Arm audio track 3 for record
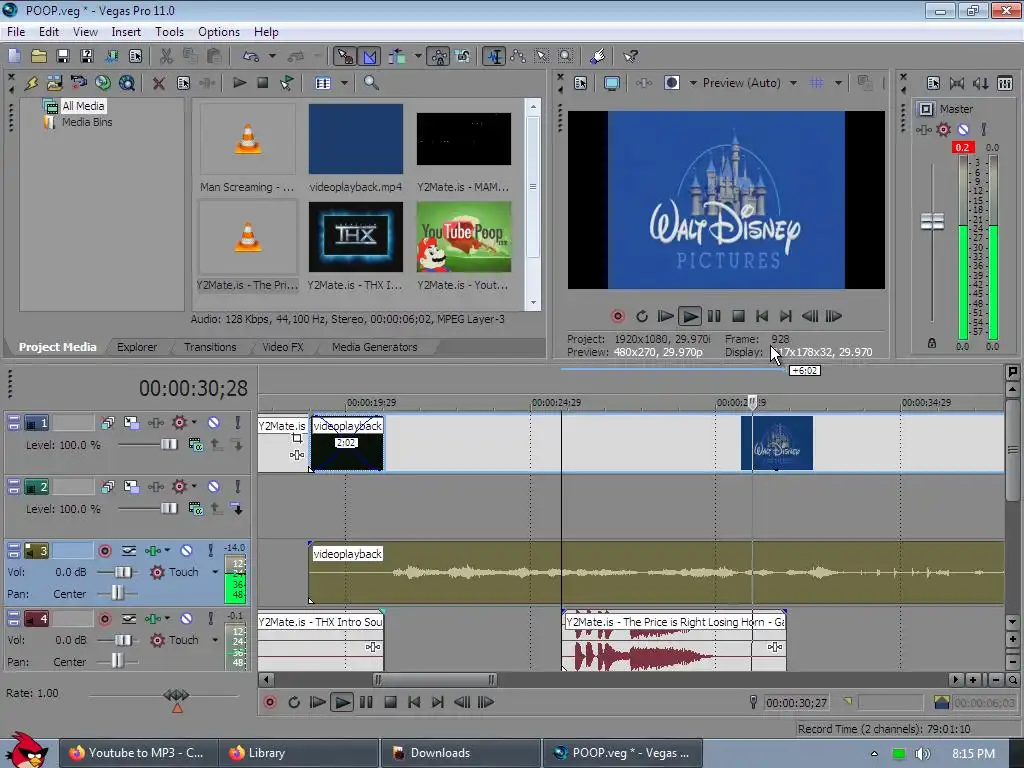 (x=104, y=551)
